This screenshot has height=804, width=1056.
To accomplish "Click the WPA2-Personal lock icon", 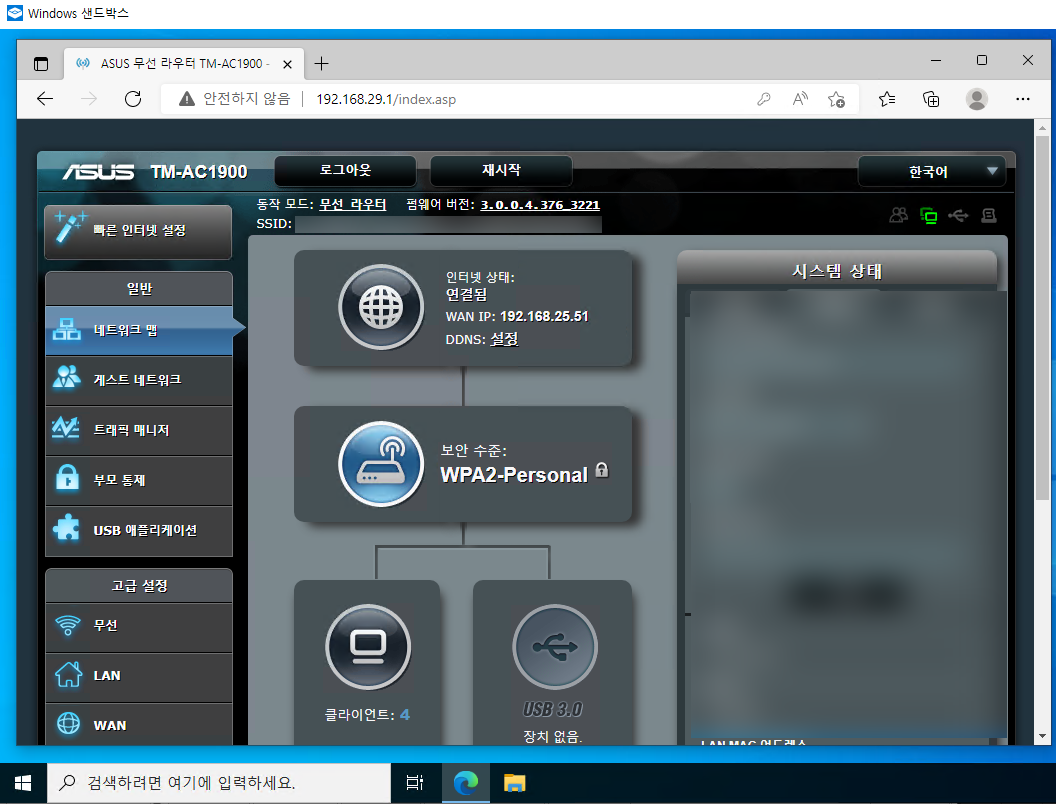I will pyautogui.click(x=602, y=470).
